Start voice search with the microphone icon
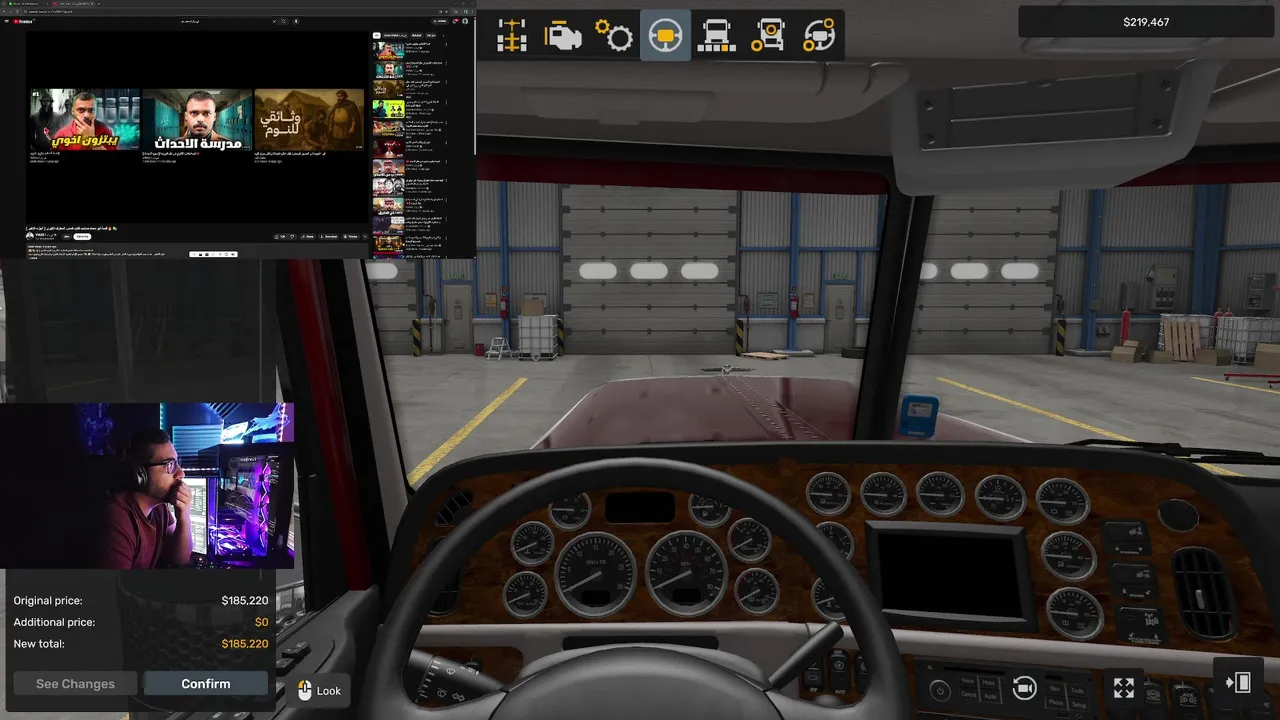This screenshot has height=720, width=1280. click(x=296, y=21)
